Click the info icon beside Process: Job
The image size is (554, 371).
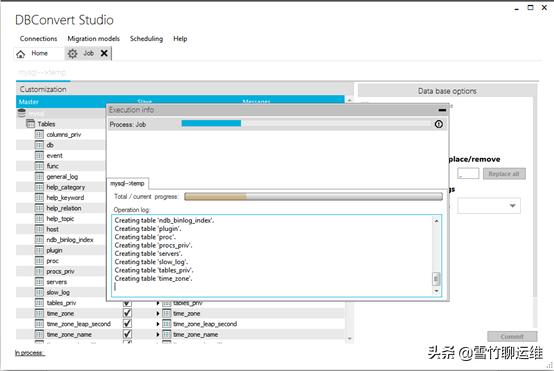[438, 124]
